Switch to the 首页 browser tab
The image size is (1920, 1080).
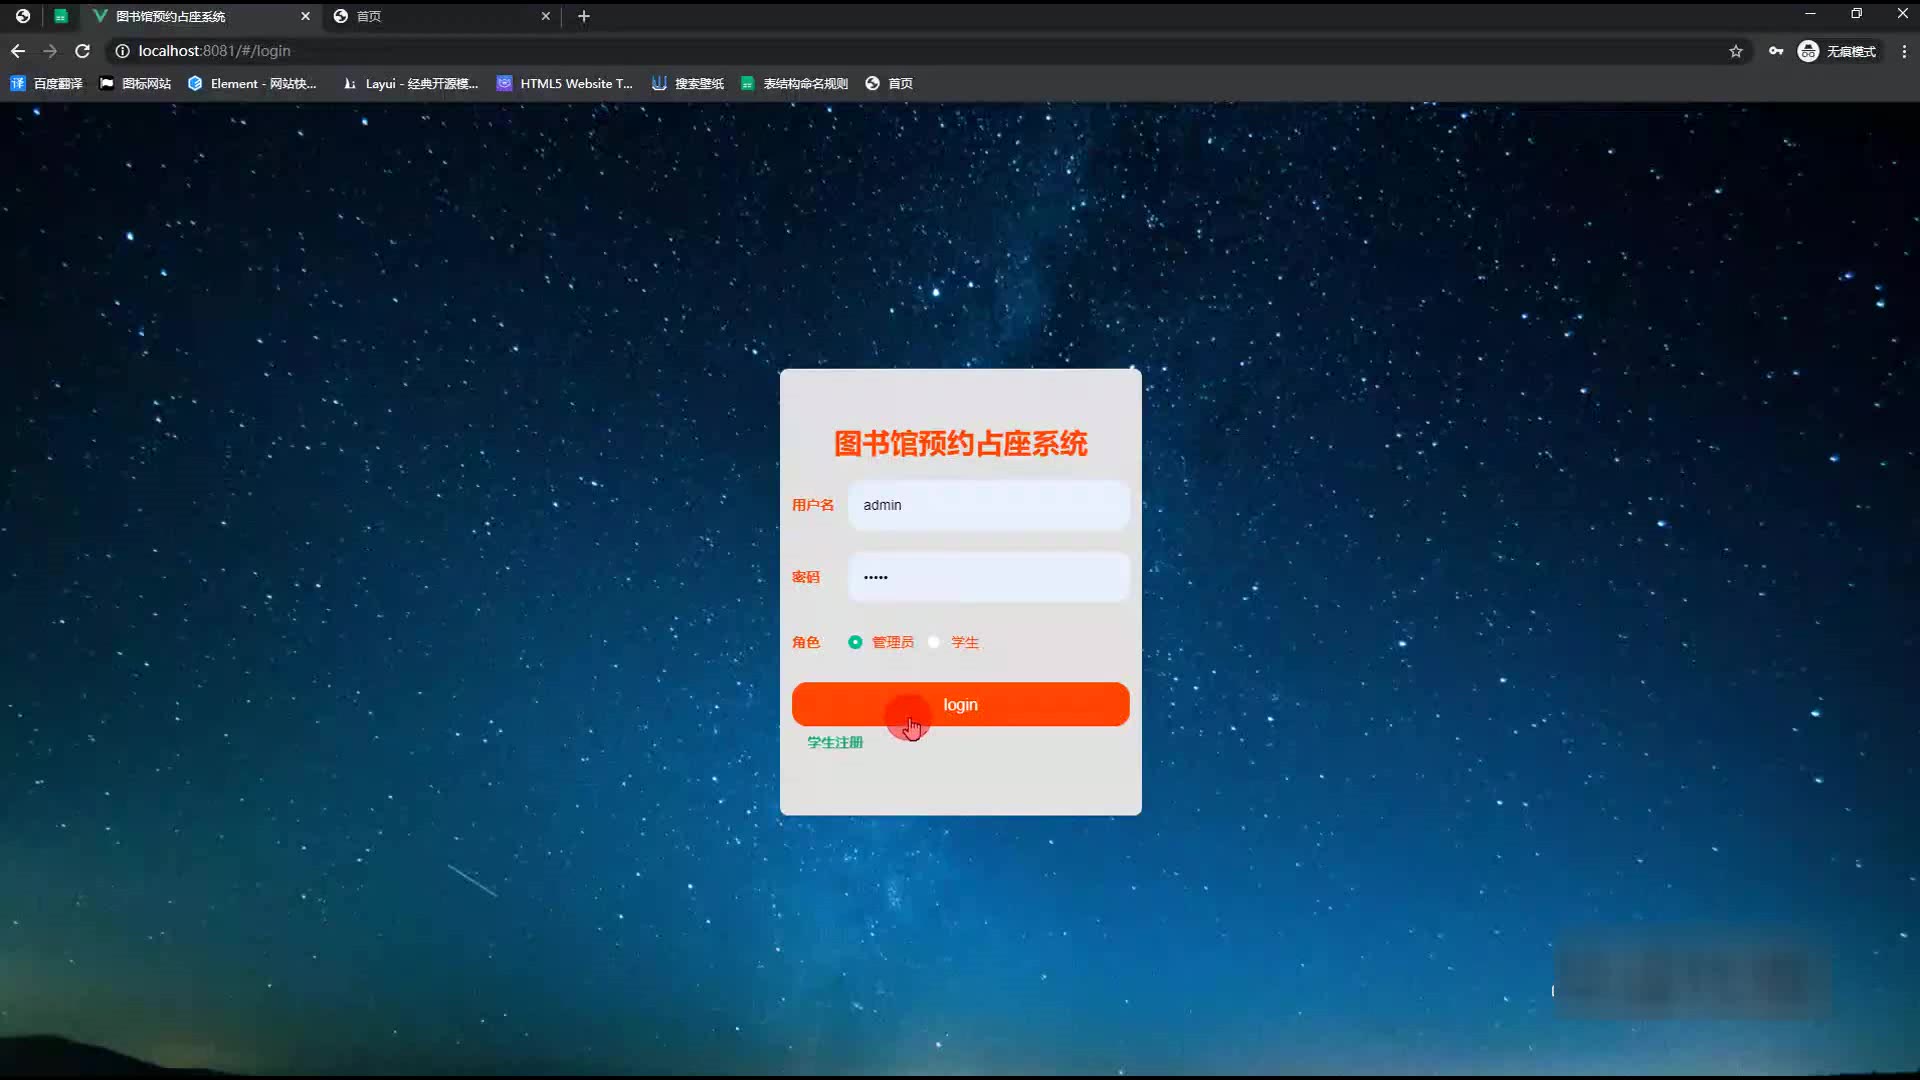pyautogui.click(x=440, y=16)
